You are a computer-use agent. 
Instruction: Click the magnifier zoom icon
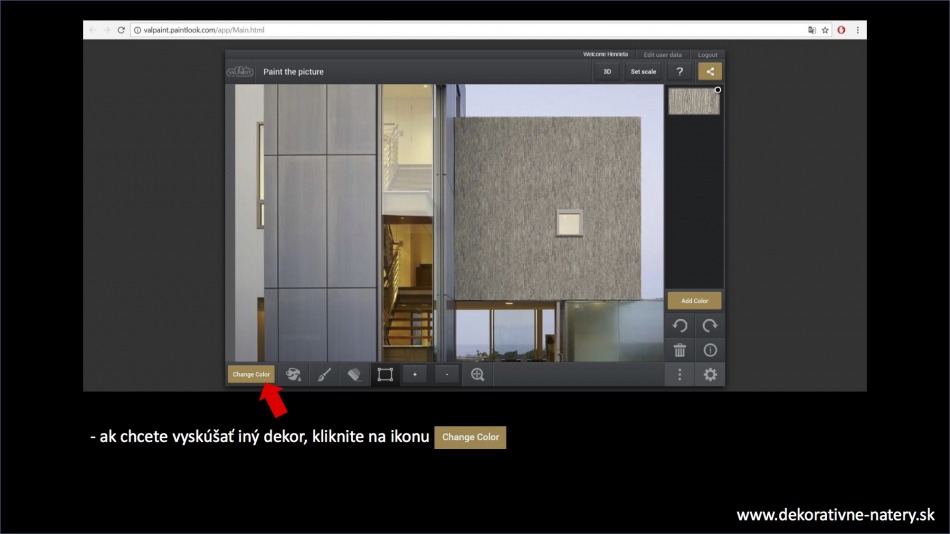[x=478, y=374]
